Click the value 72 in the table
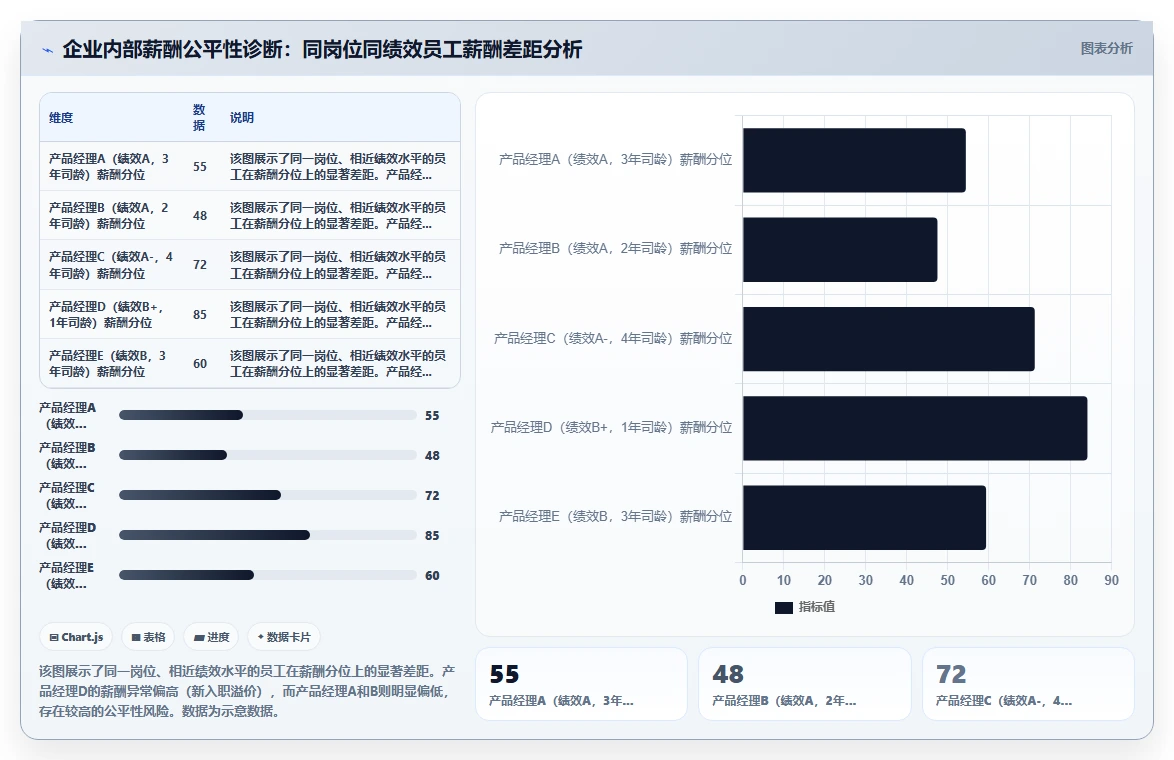Viewport: 1174px width, 760px height. click(200, 265)
